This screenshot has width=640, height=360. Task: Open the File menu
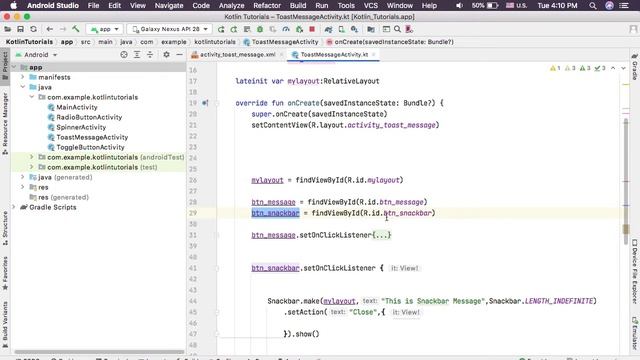[93, 6]
